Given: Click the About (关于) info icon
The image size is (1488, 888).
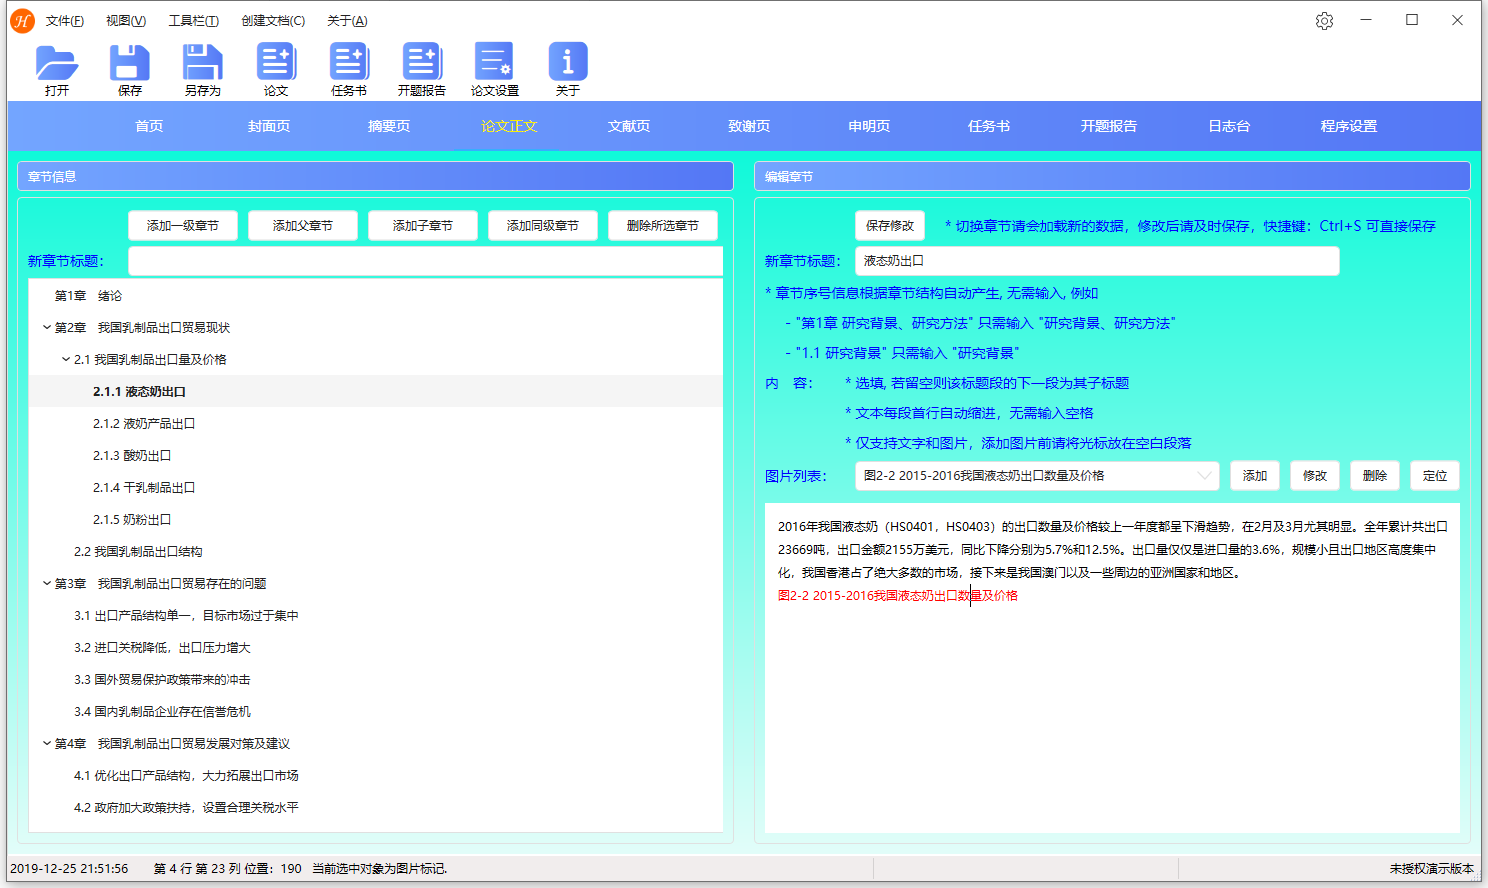Looking at the screenshot, I should click(x=568, y=62).
